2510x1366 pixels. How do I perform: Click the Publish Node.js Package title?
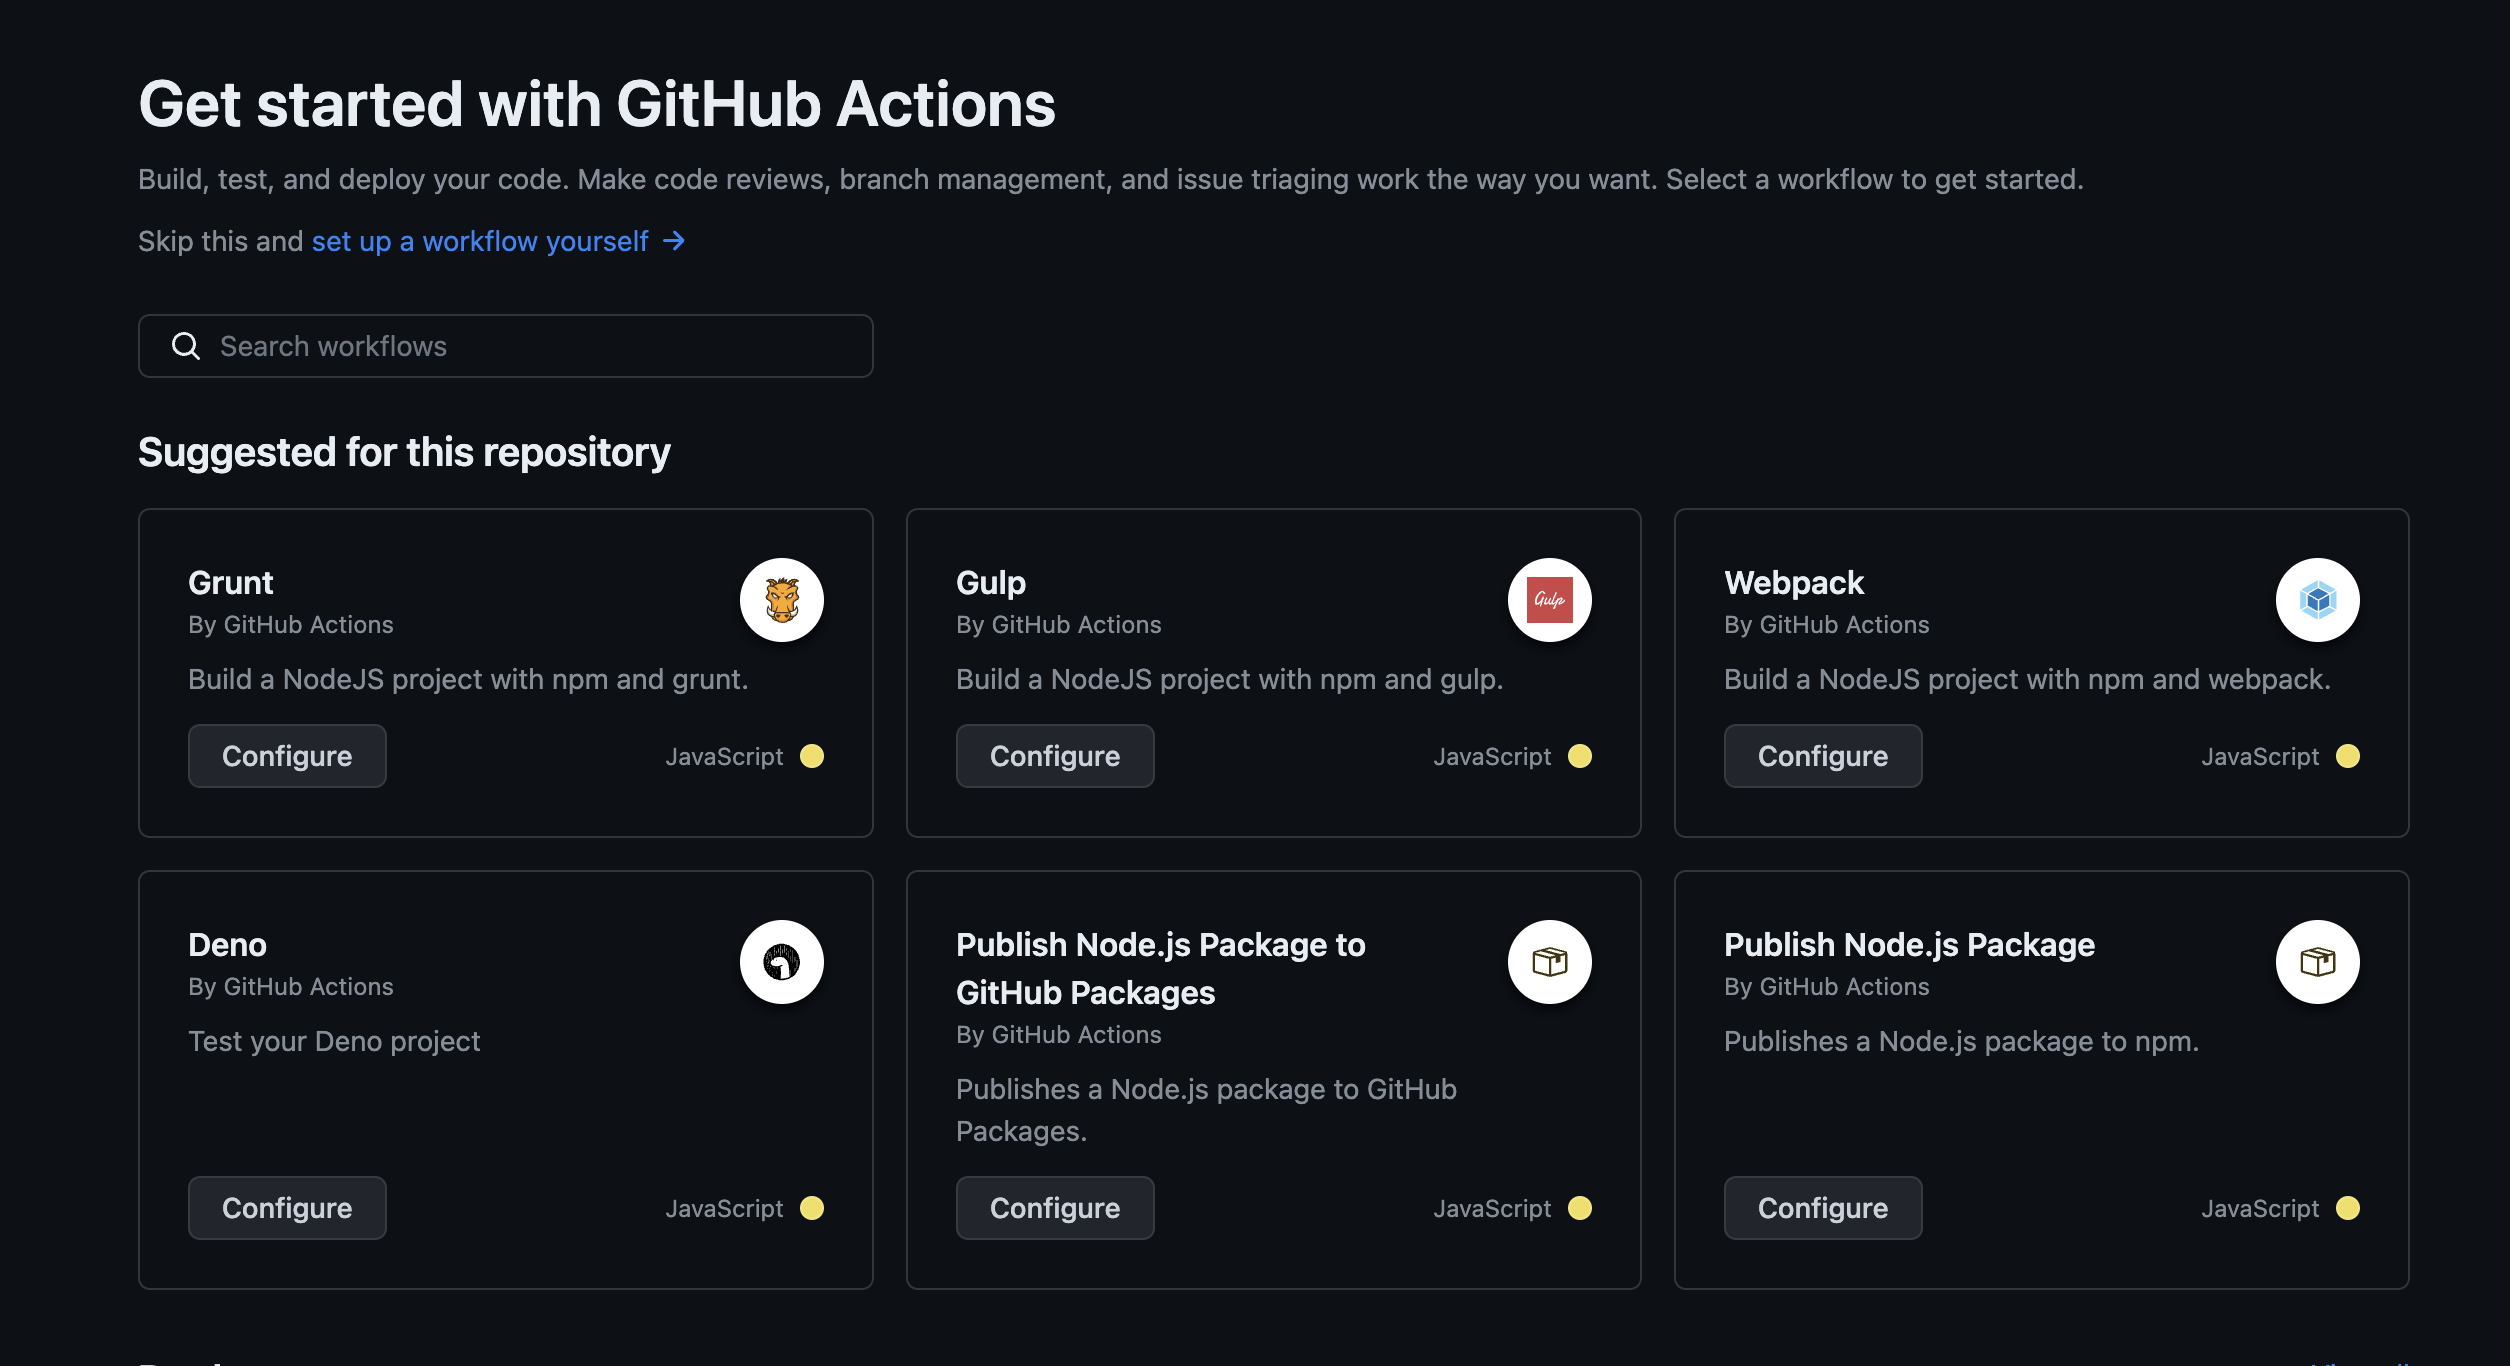tap(1909, 945)
